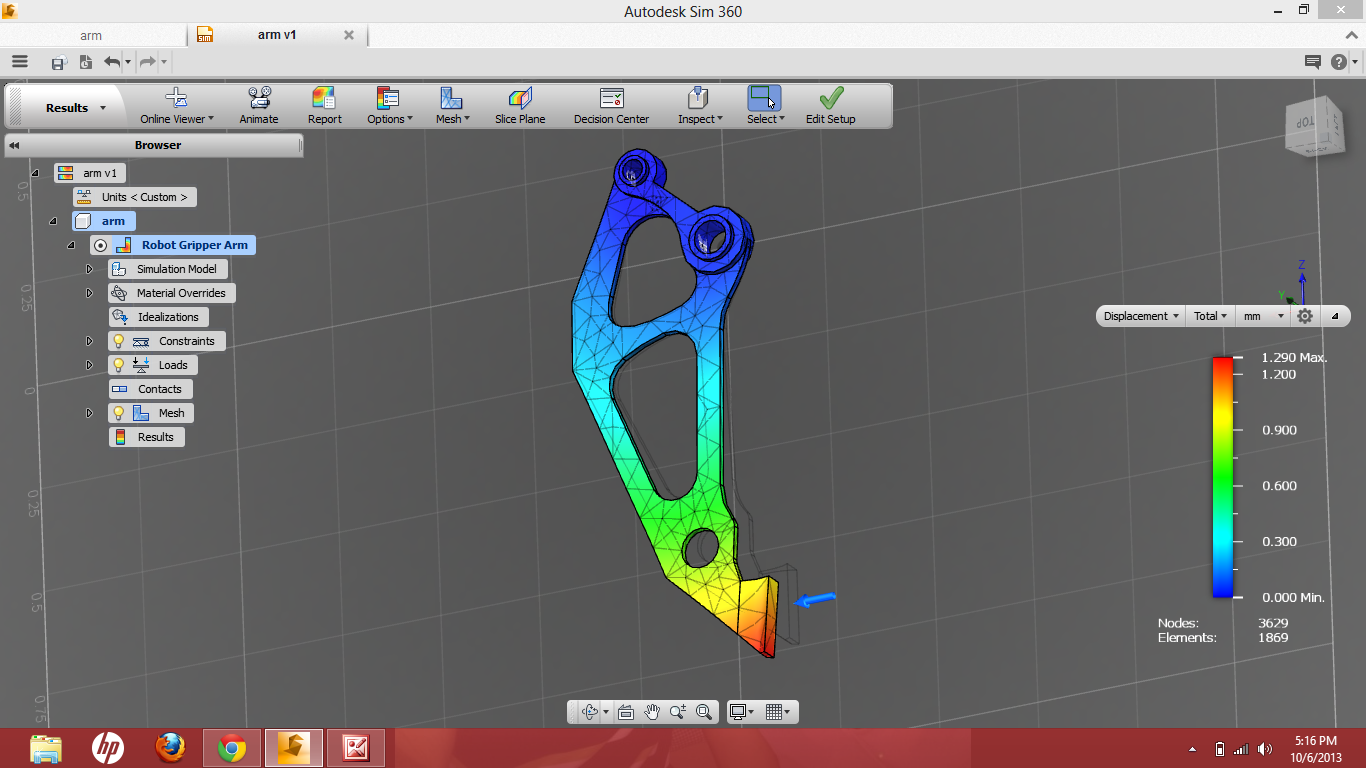
Task: Open the Mesh toolbar menu
Action: [452, 106]
